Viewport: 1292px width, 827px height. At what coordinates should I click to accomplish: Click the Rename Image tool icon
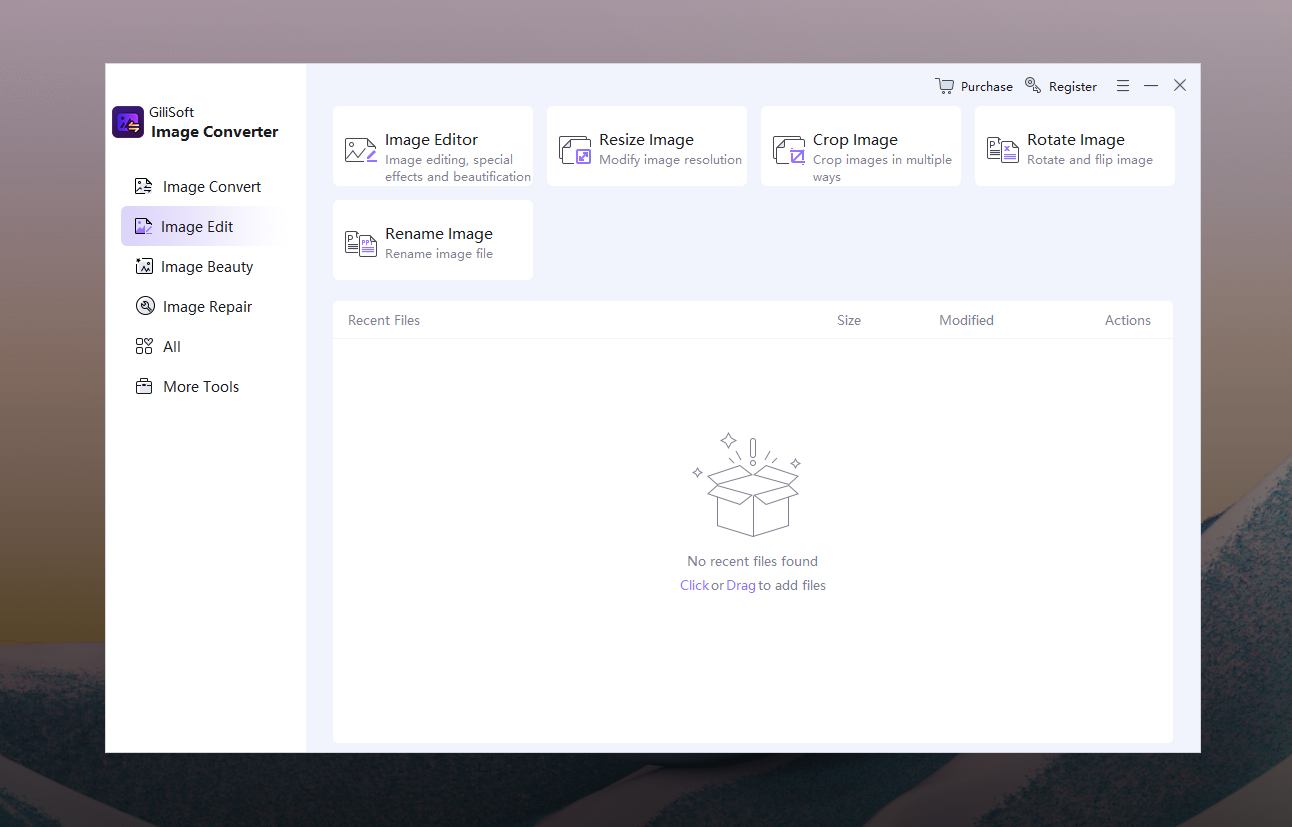(x=360, y=244)
